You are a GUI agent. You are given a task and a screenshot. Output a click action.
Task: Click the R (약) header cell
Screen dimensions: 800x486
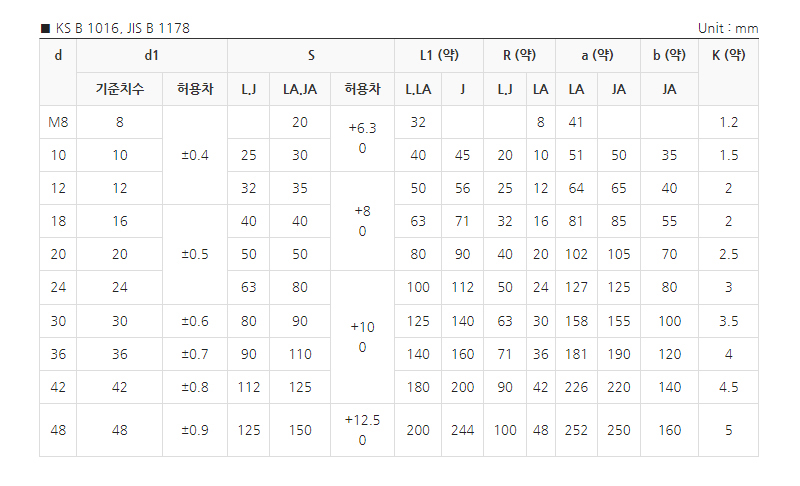[519, 55]
